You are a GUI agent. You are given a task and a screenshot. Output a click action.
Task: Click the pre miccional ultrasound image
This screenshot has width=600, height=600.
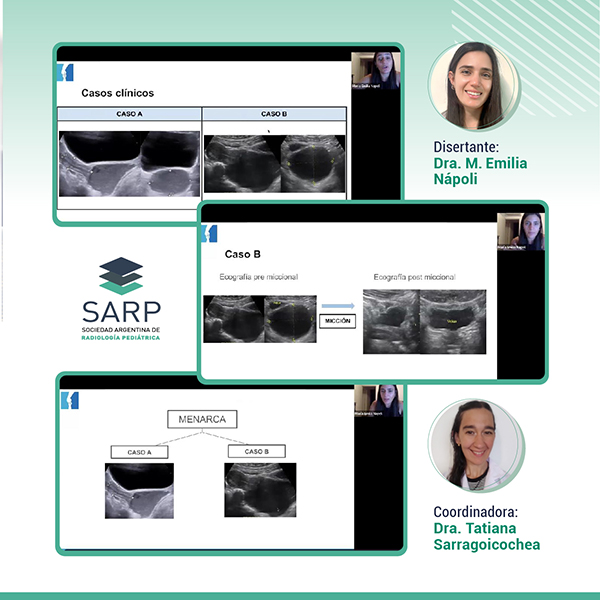tap(260, 319)
